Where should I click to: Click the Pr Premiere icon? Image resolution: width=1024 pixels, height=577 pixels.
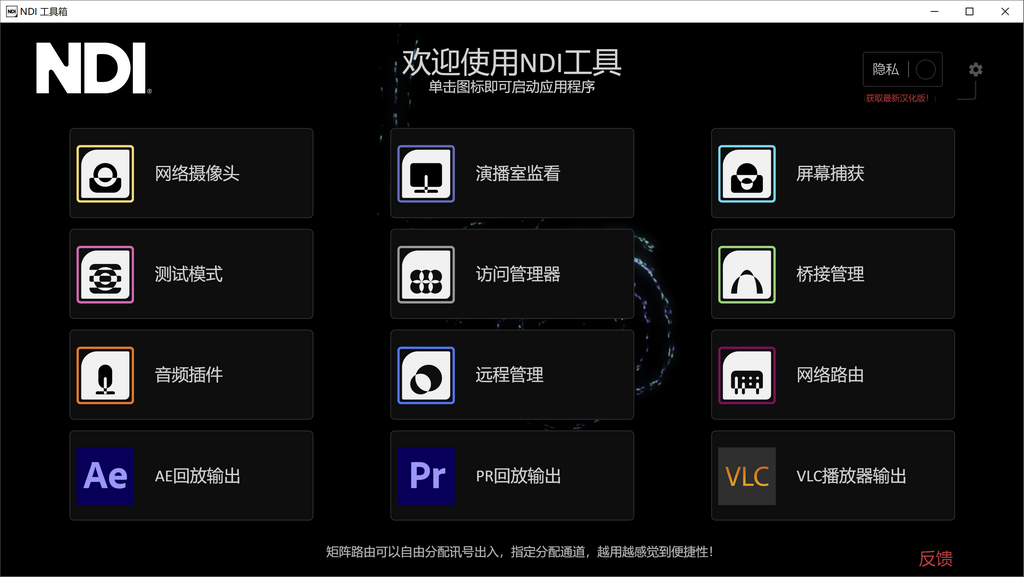tap(426, 476)
